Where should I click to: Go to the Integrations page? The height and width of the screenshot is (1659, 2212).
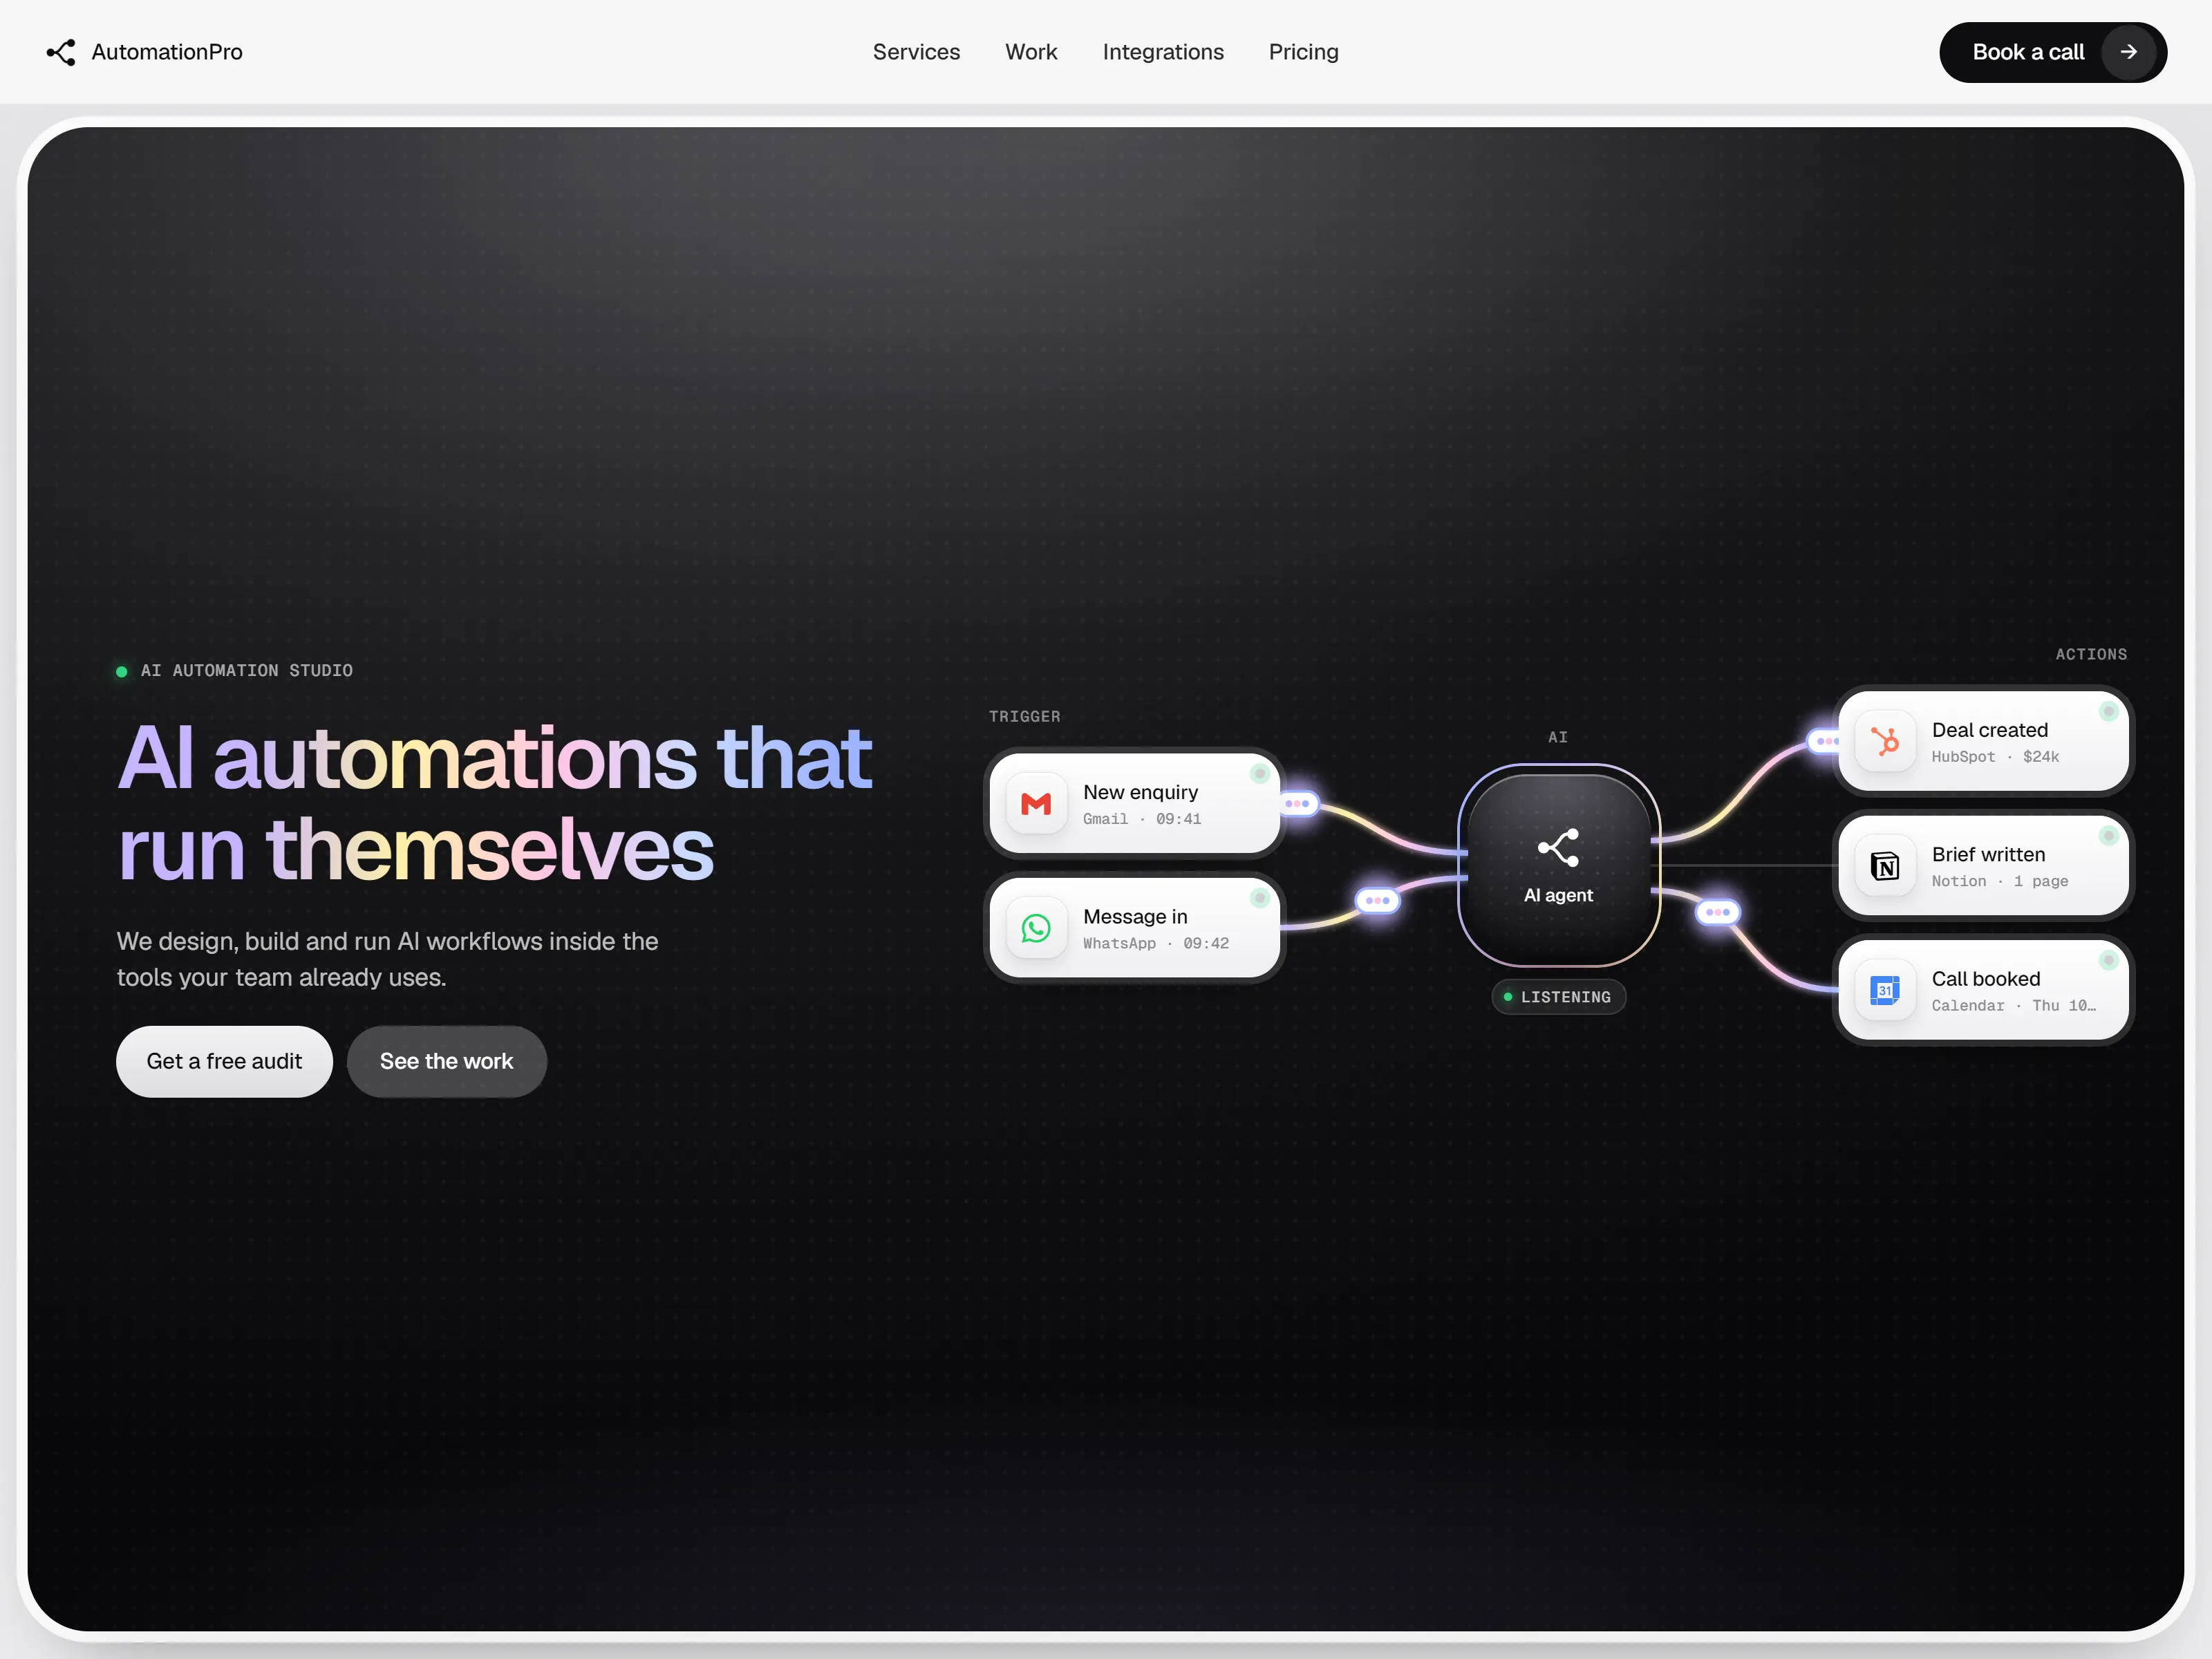click(1163, 52)
